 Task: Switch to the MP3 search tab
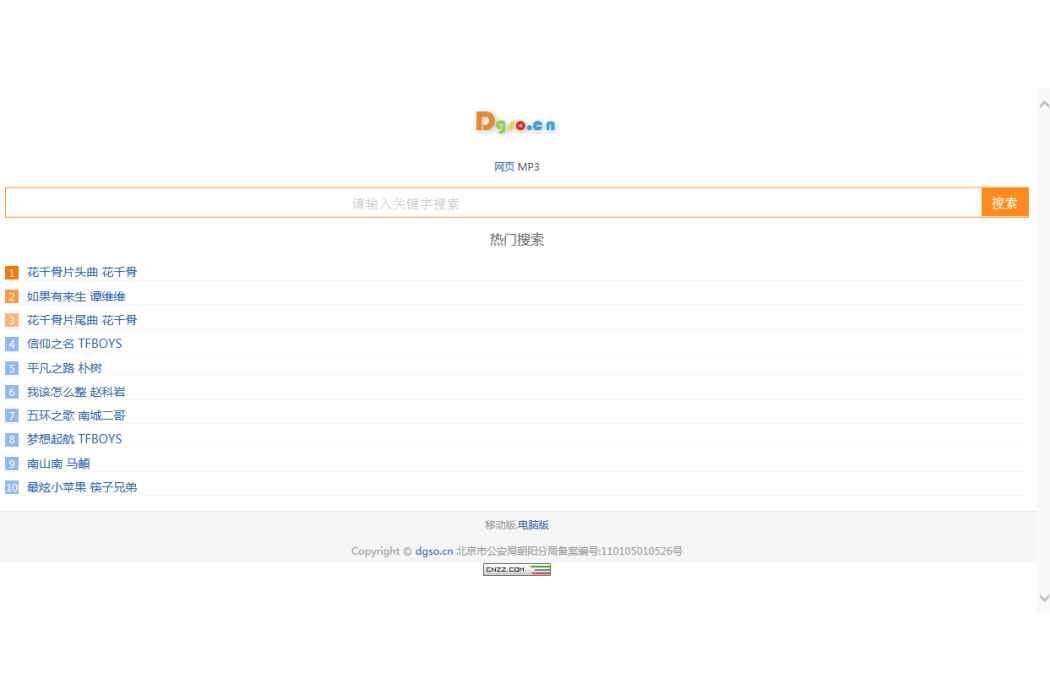point(528,167)
